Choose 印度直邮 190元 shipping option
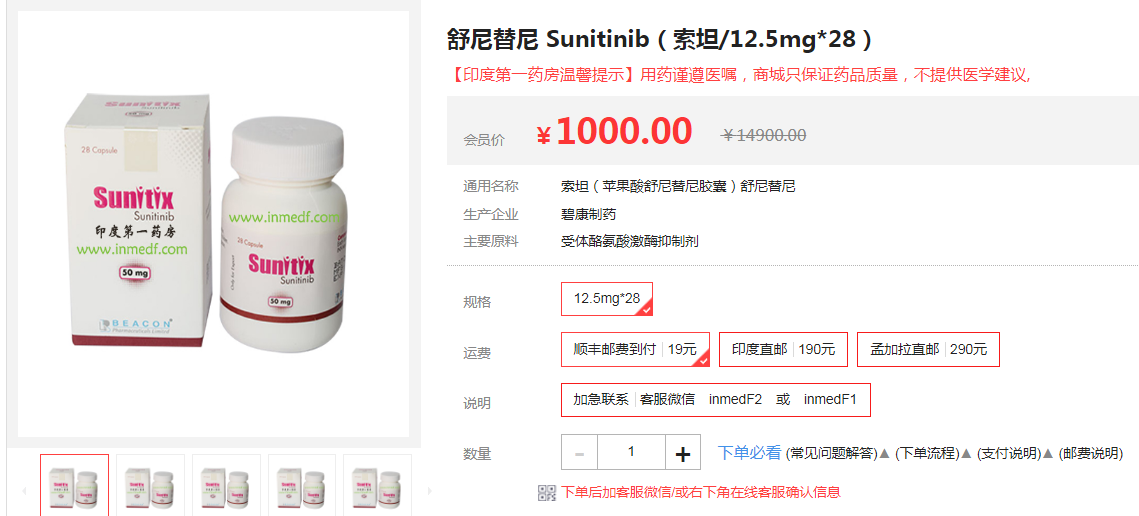1139x516 pixels. (x=783, y=349)
